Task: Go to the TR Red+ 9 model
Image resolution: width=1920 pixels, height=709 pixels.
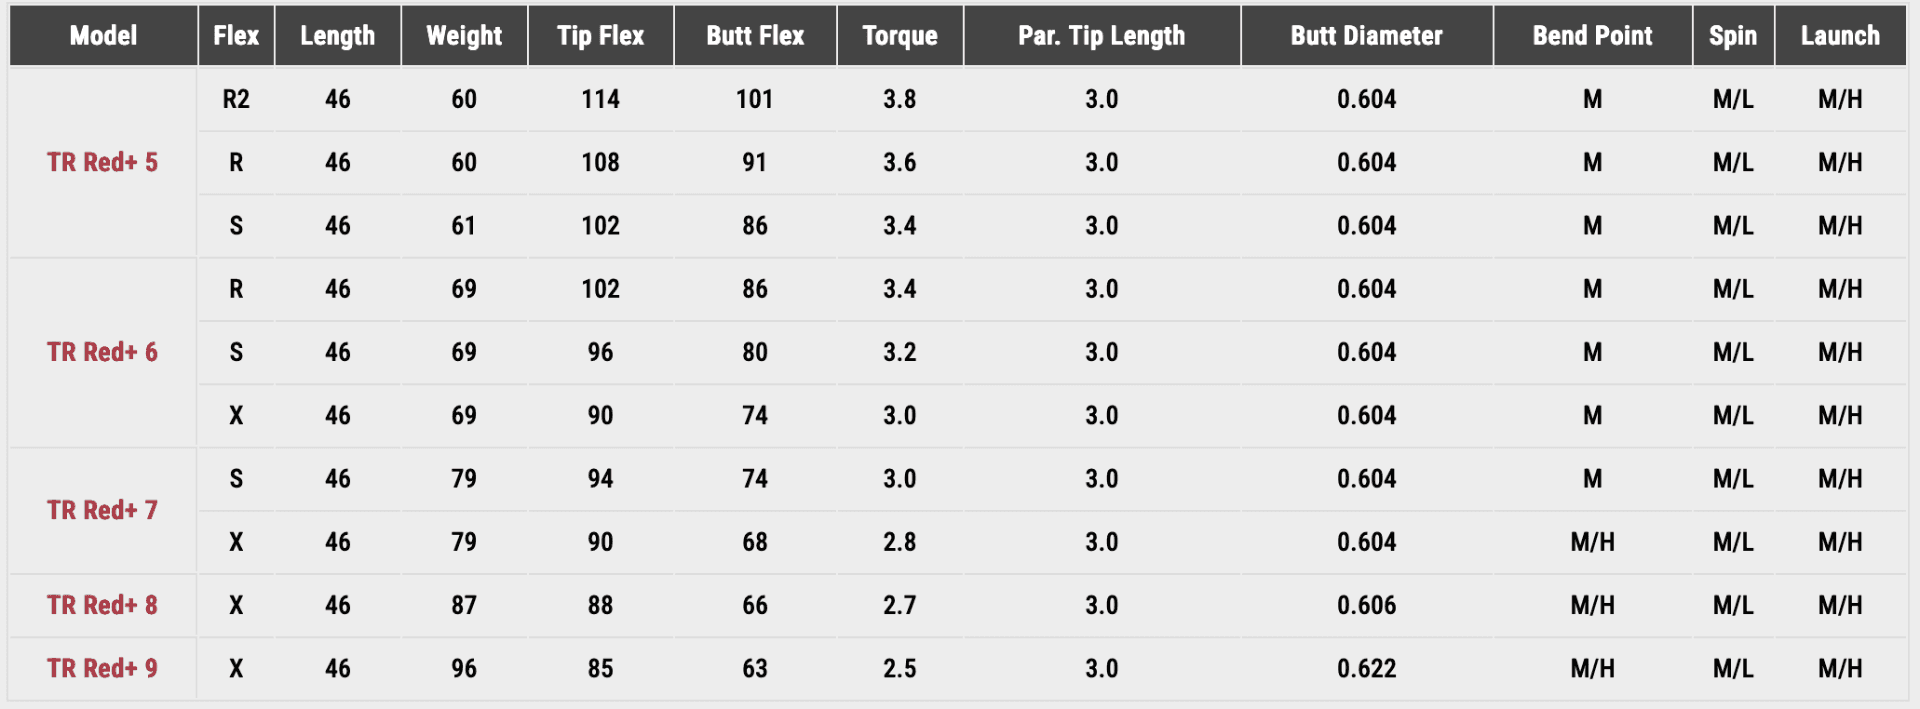Action: click(102, 668)
